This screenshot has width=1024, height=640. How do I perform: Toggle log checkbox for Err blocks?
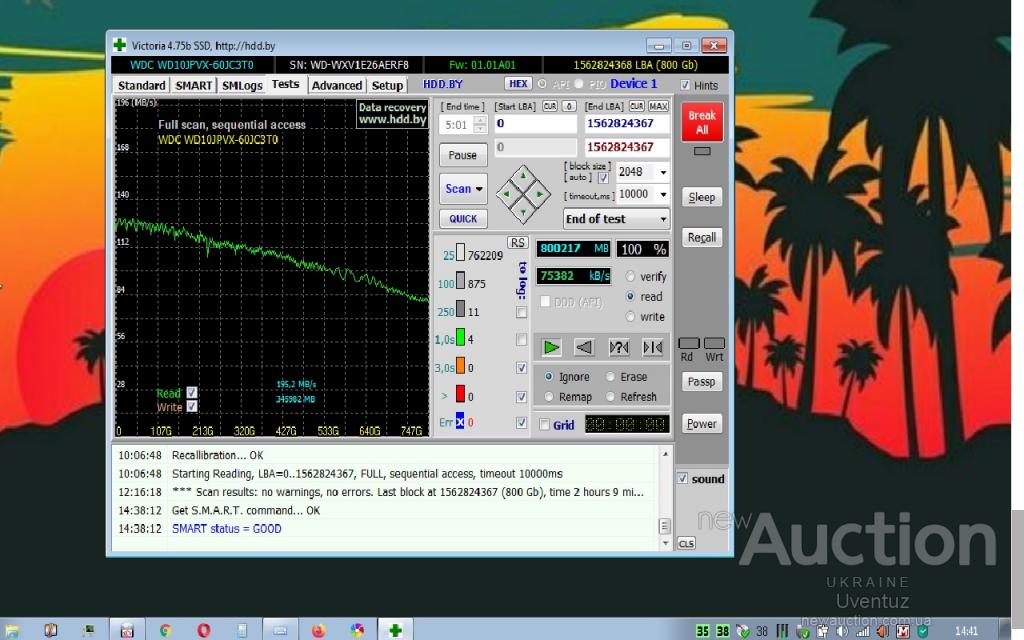click(521, 423)
